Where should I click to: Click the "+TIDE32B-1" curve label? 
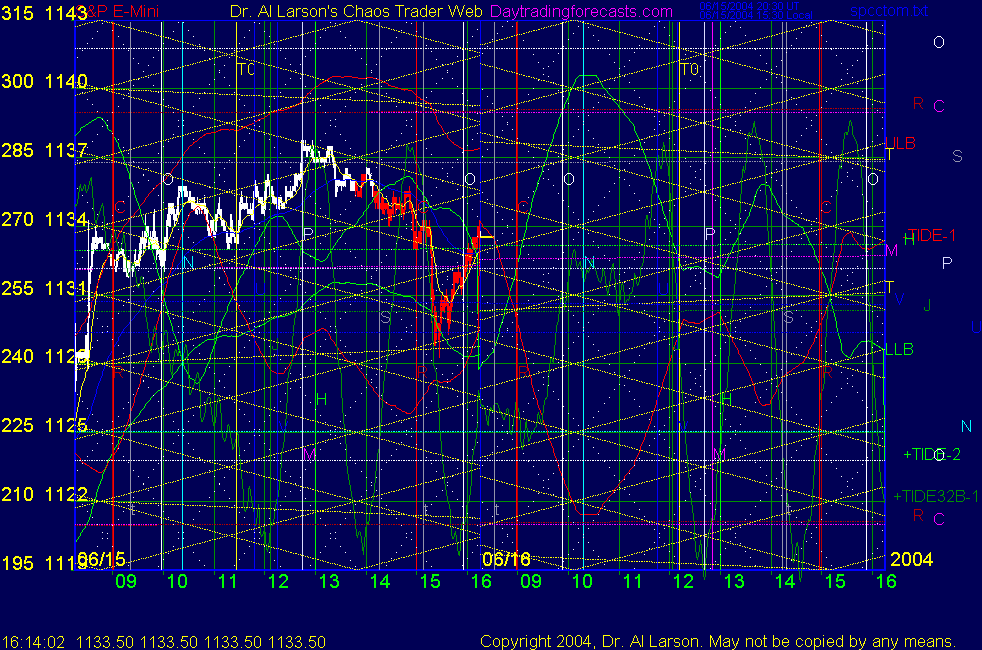coord(936,497)
